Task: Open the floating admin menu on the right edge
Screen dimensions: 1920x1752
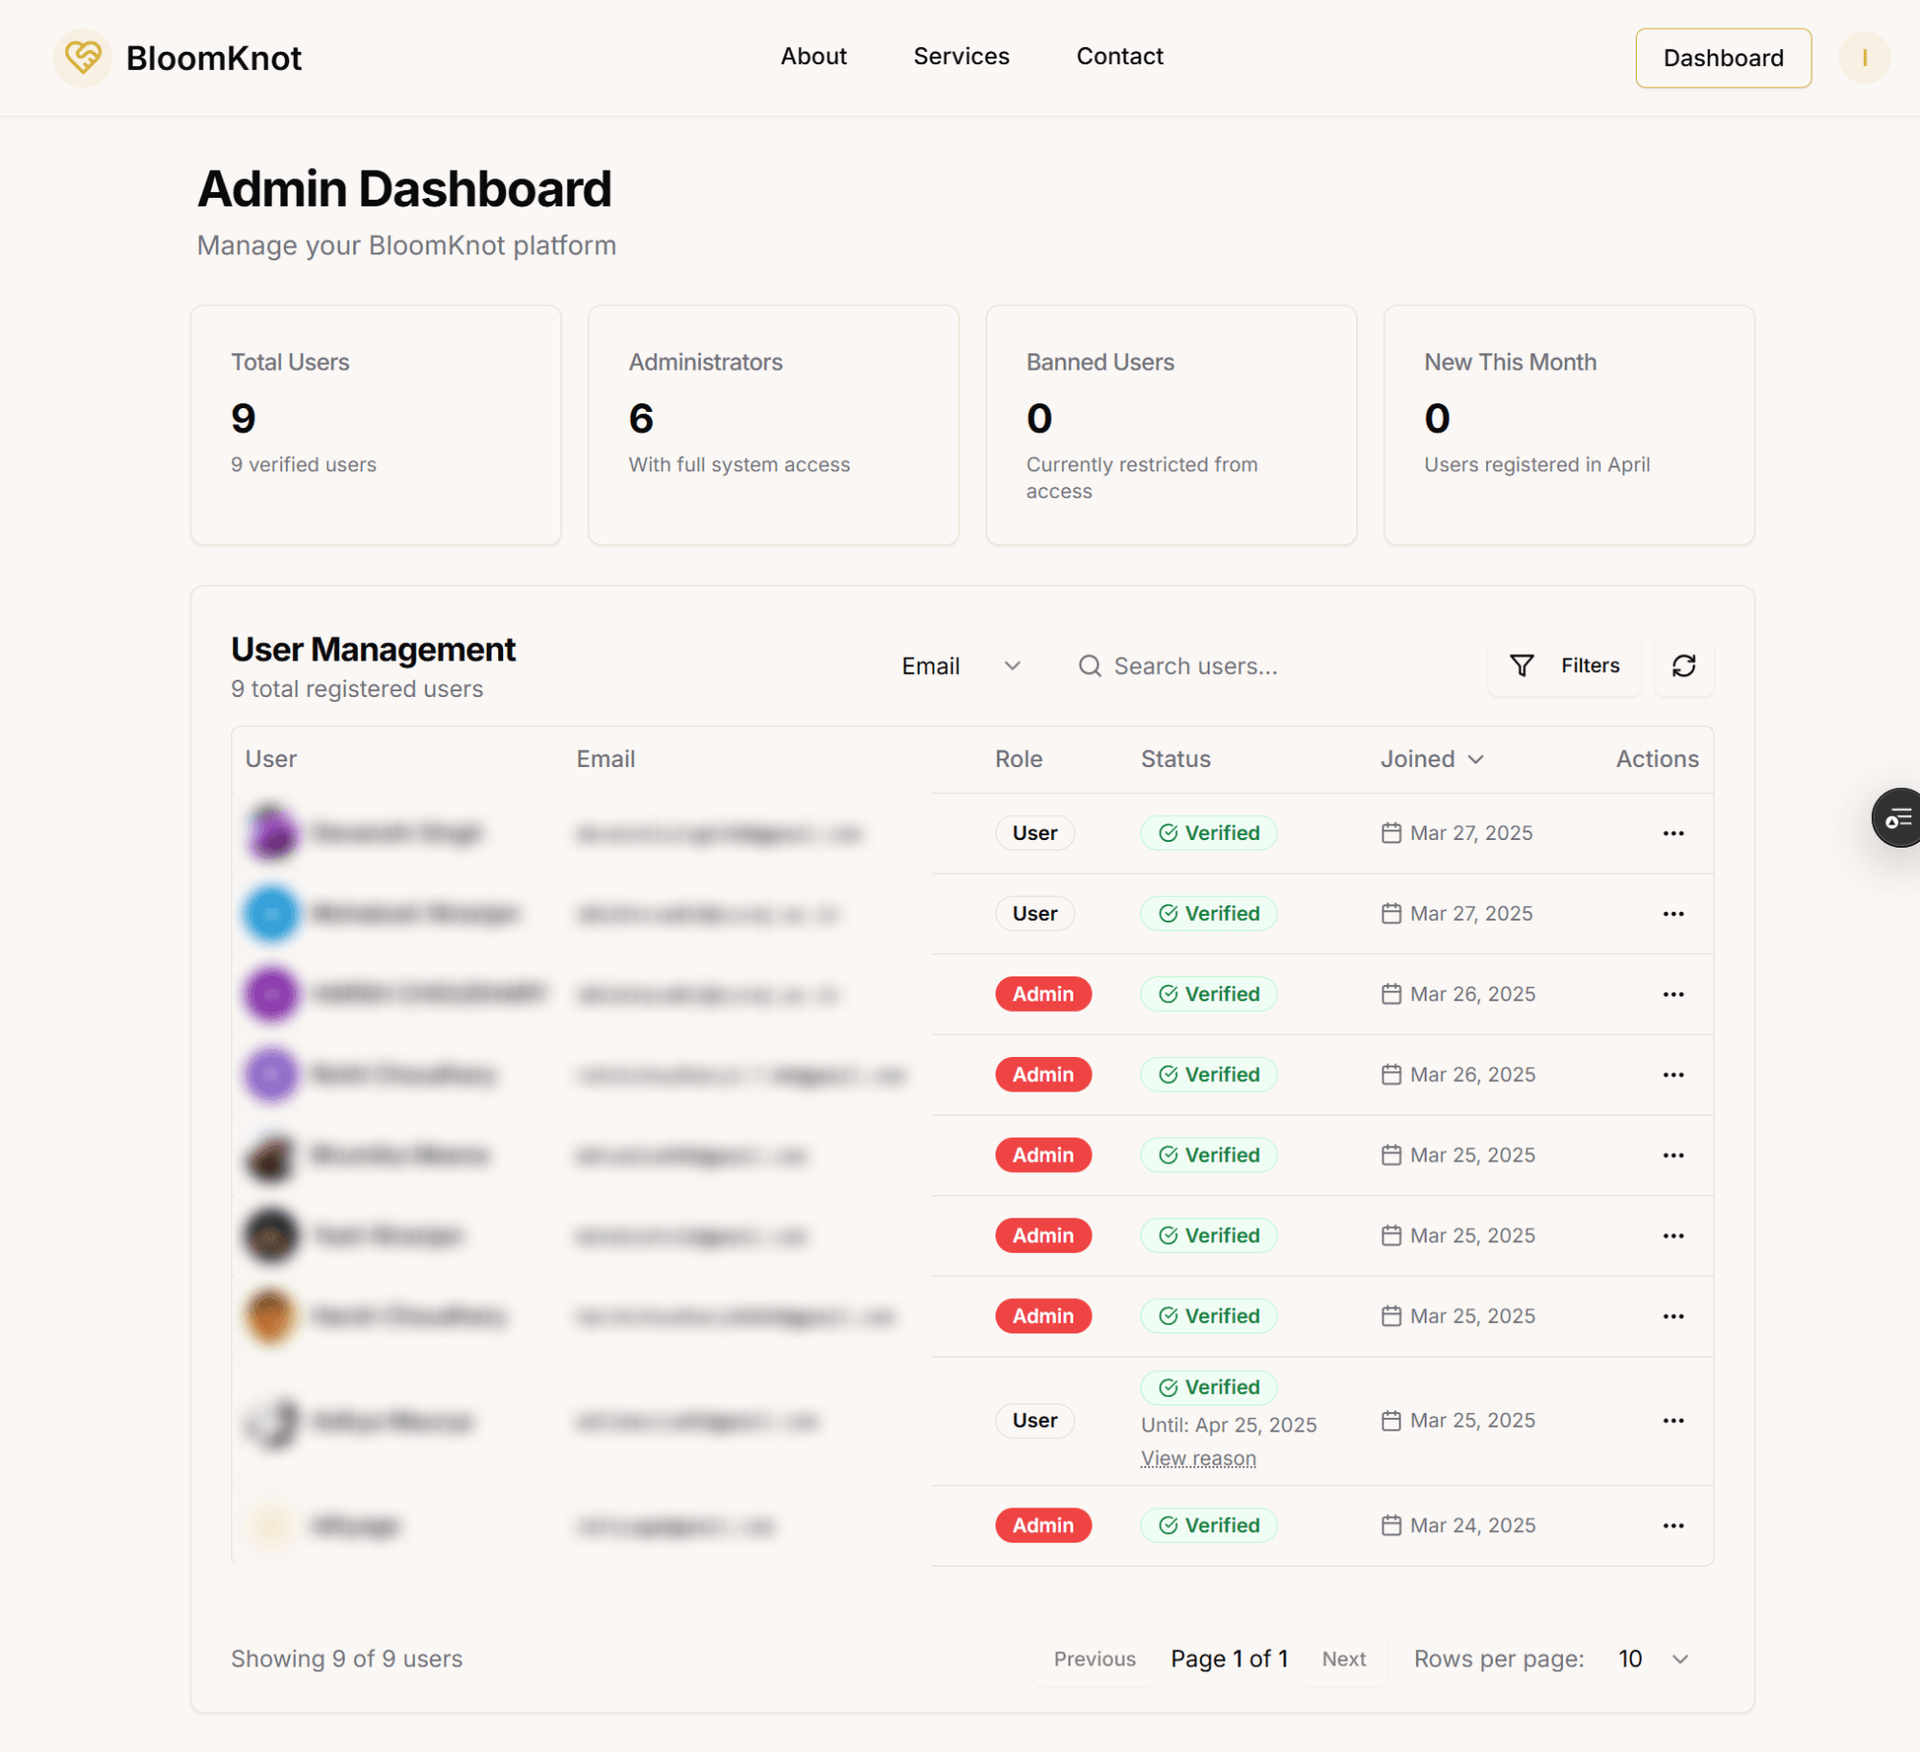Action: pyautogui.click(x=1898, y=818)
